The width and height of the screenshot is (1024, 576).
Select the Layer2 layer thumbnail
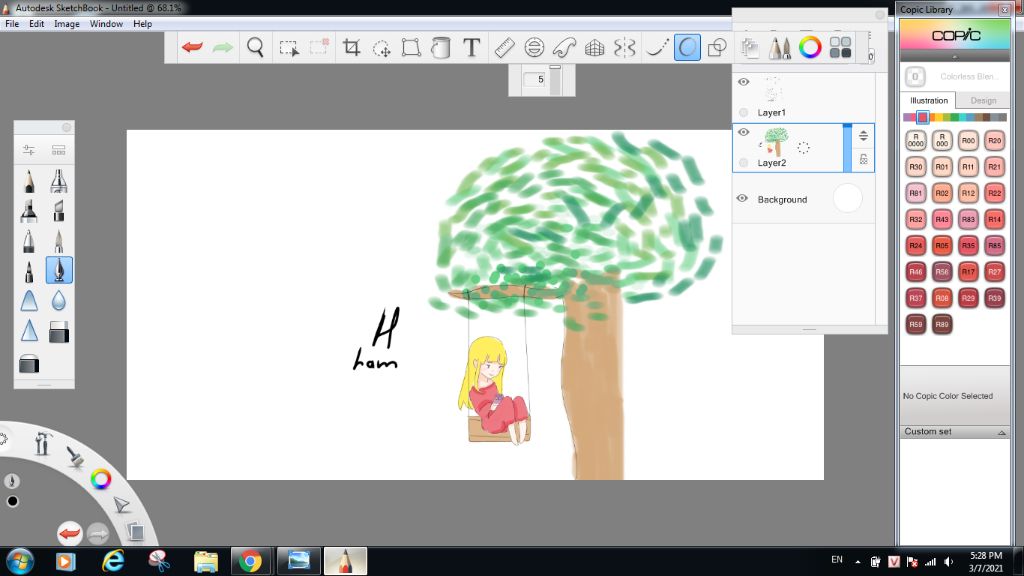pos(776,142)
